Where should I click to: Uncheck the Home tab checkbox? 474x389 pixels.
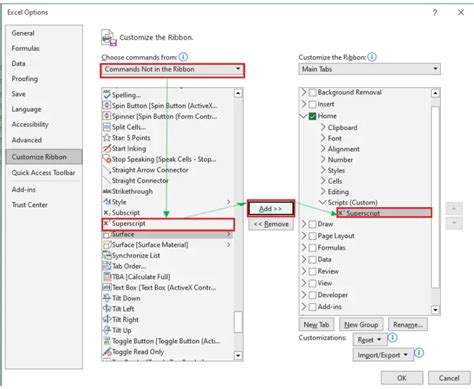(x=312, y=116)
